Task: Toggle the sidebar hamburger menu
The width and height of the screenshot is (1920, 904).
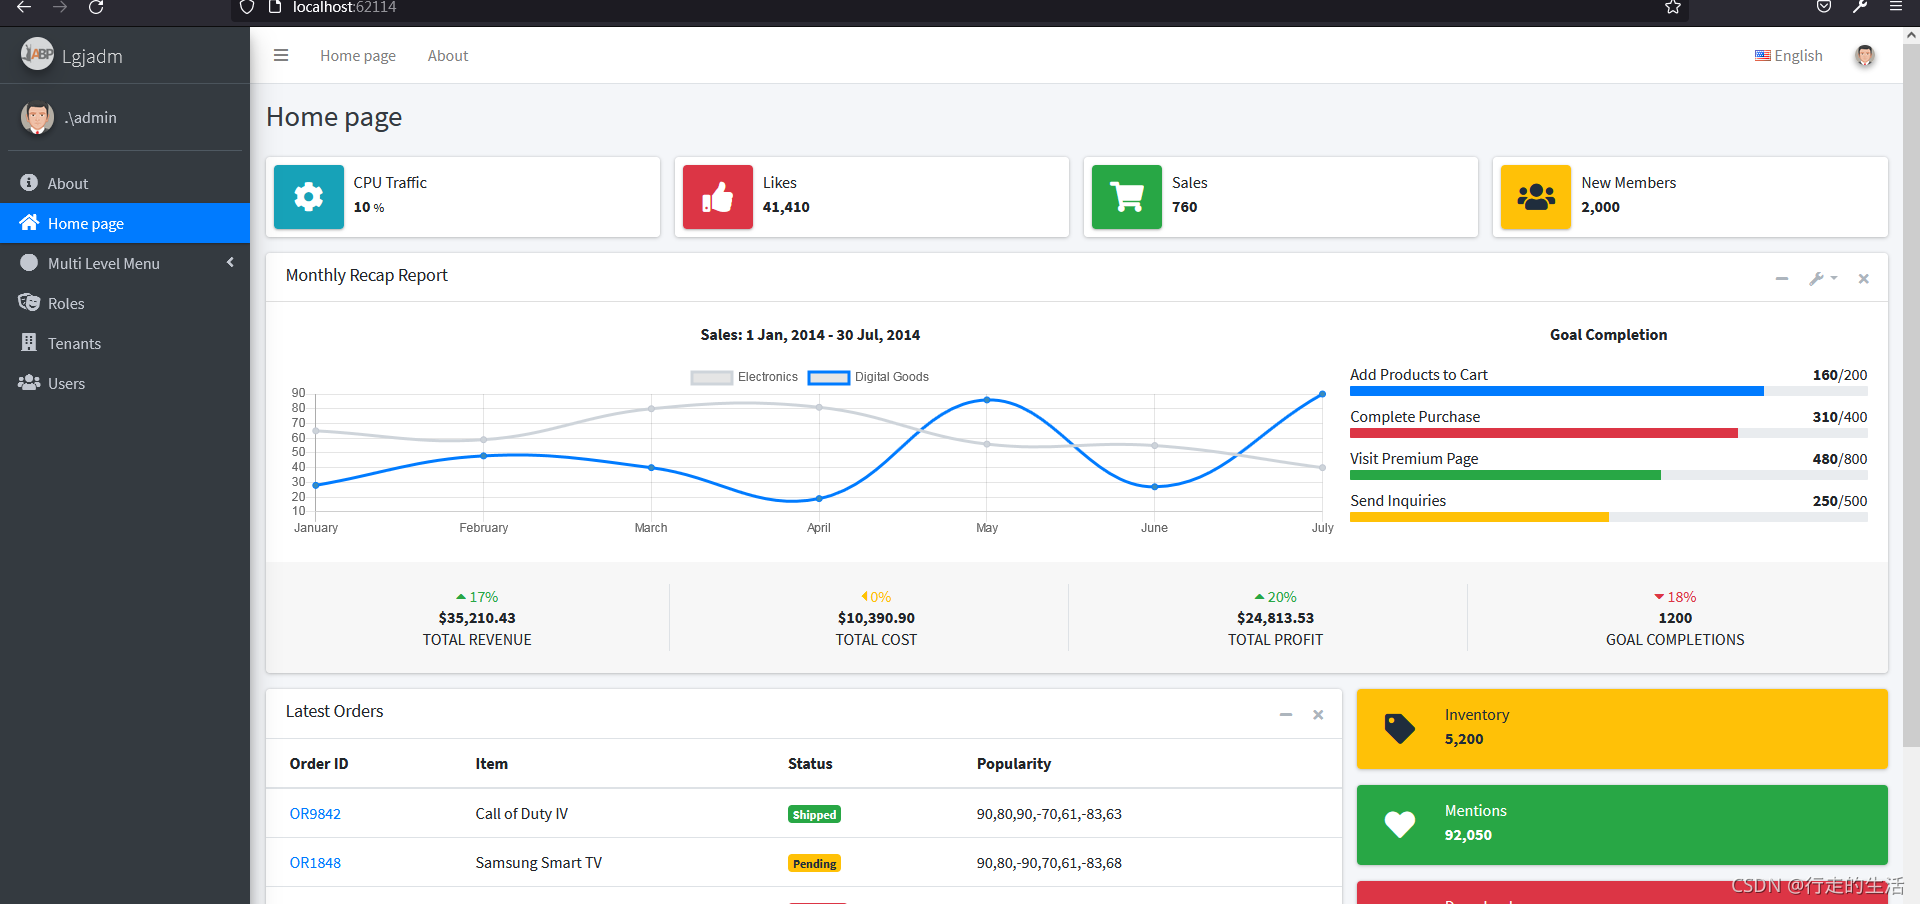Action: (281, 55)
